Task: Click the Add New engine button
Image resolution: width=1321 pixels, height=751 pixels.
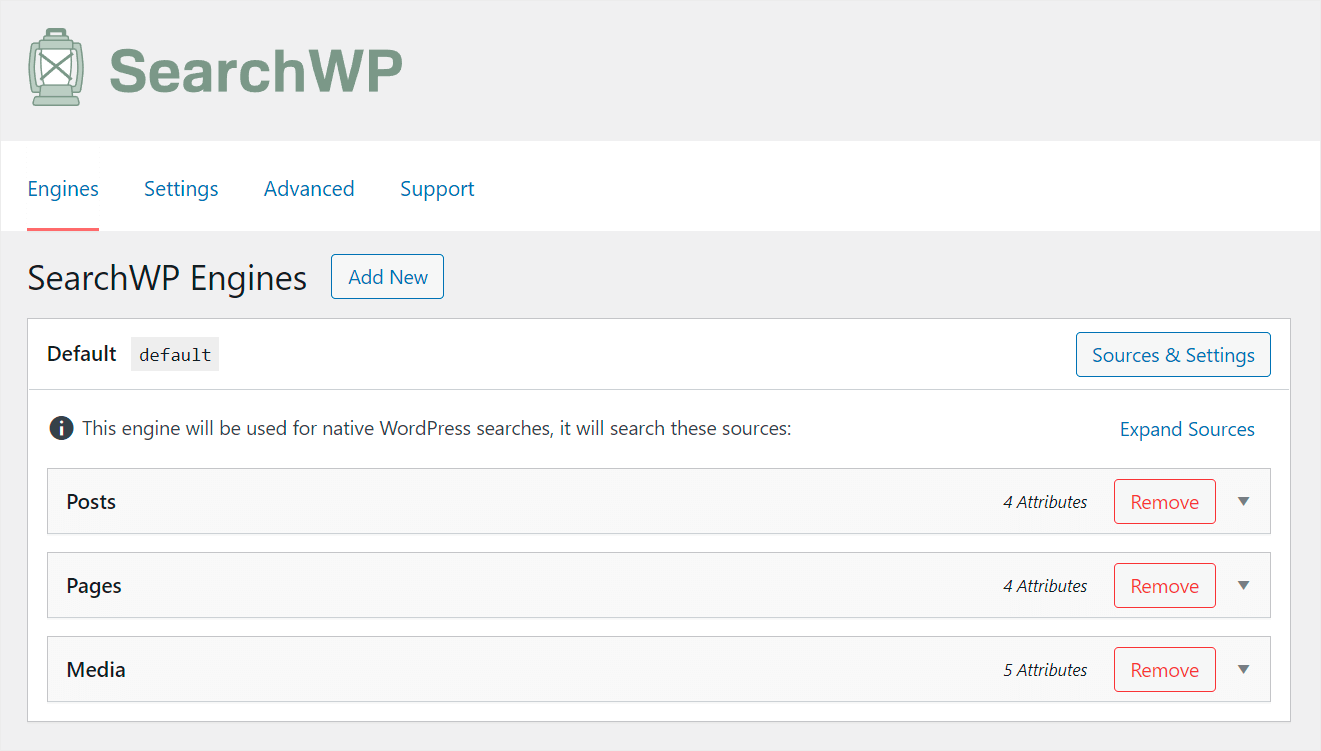Action: (388, 277)
